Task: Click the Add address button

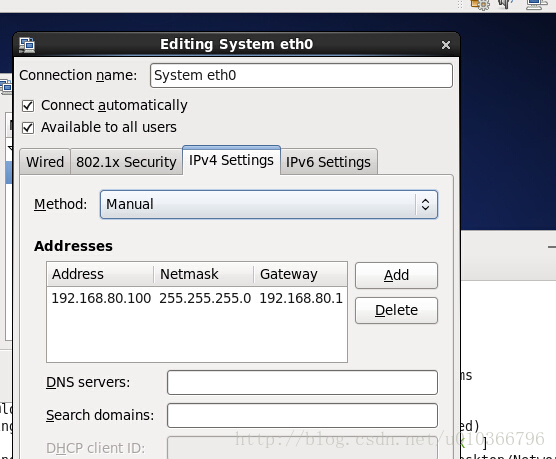Action: tap(396, 275)
